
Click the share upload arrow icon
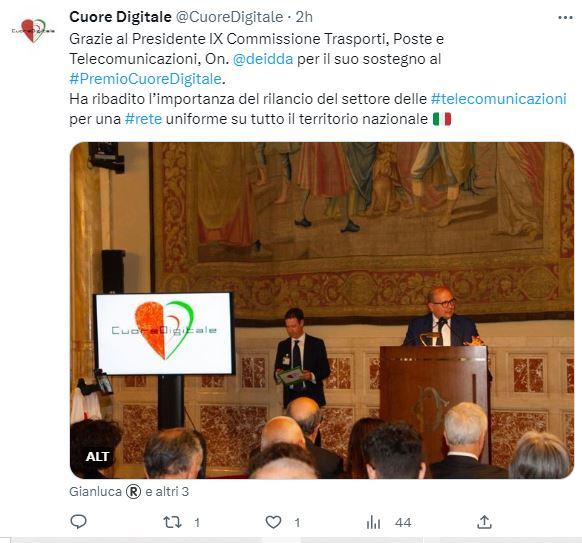pyautogui.click(x=484, y=522)
